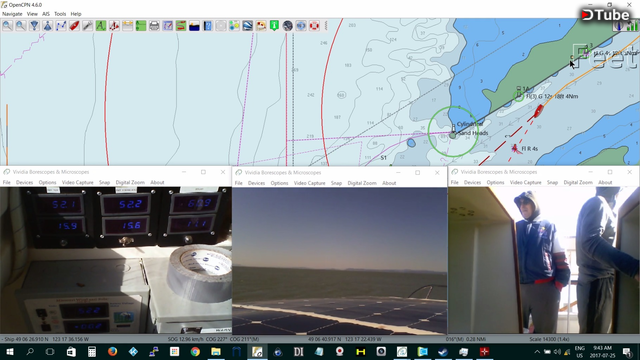Image resolution: width=640 pixels, height=360 pixels.
Task: Open Google Chrome from the taskbar
Action: click(x=195, y=351)
